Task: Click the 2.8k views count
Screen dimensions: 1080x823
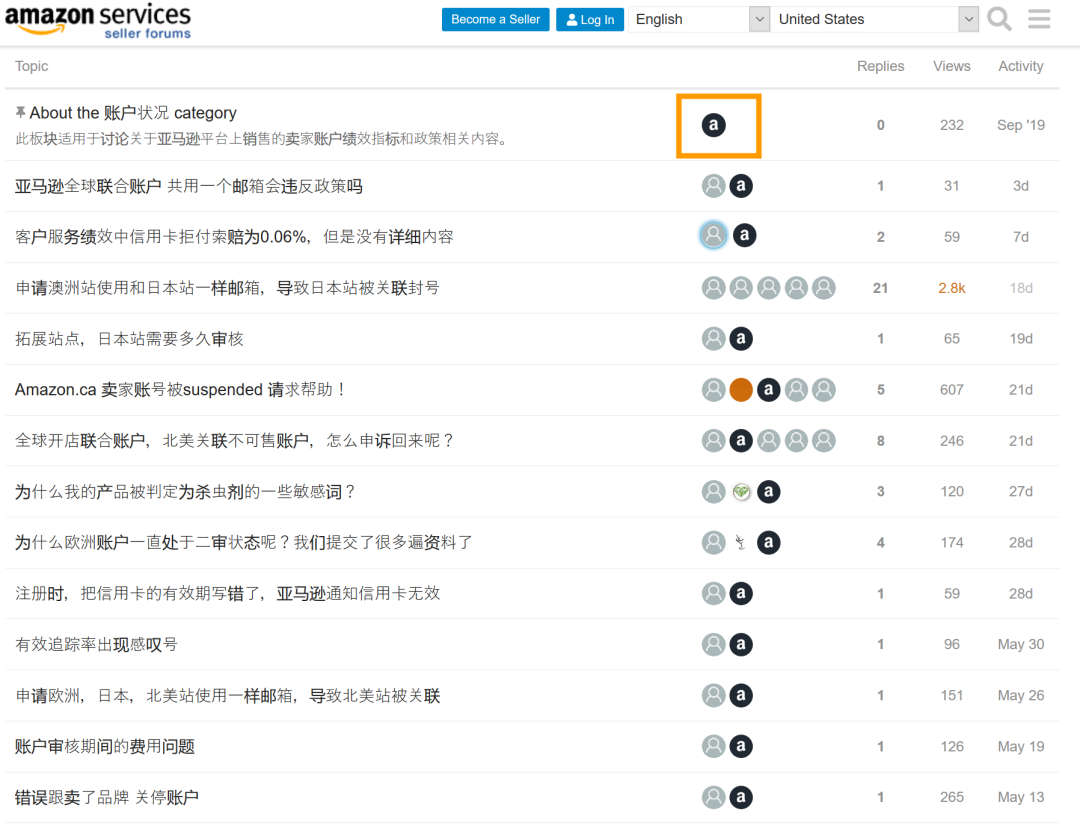Action: 951,288
